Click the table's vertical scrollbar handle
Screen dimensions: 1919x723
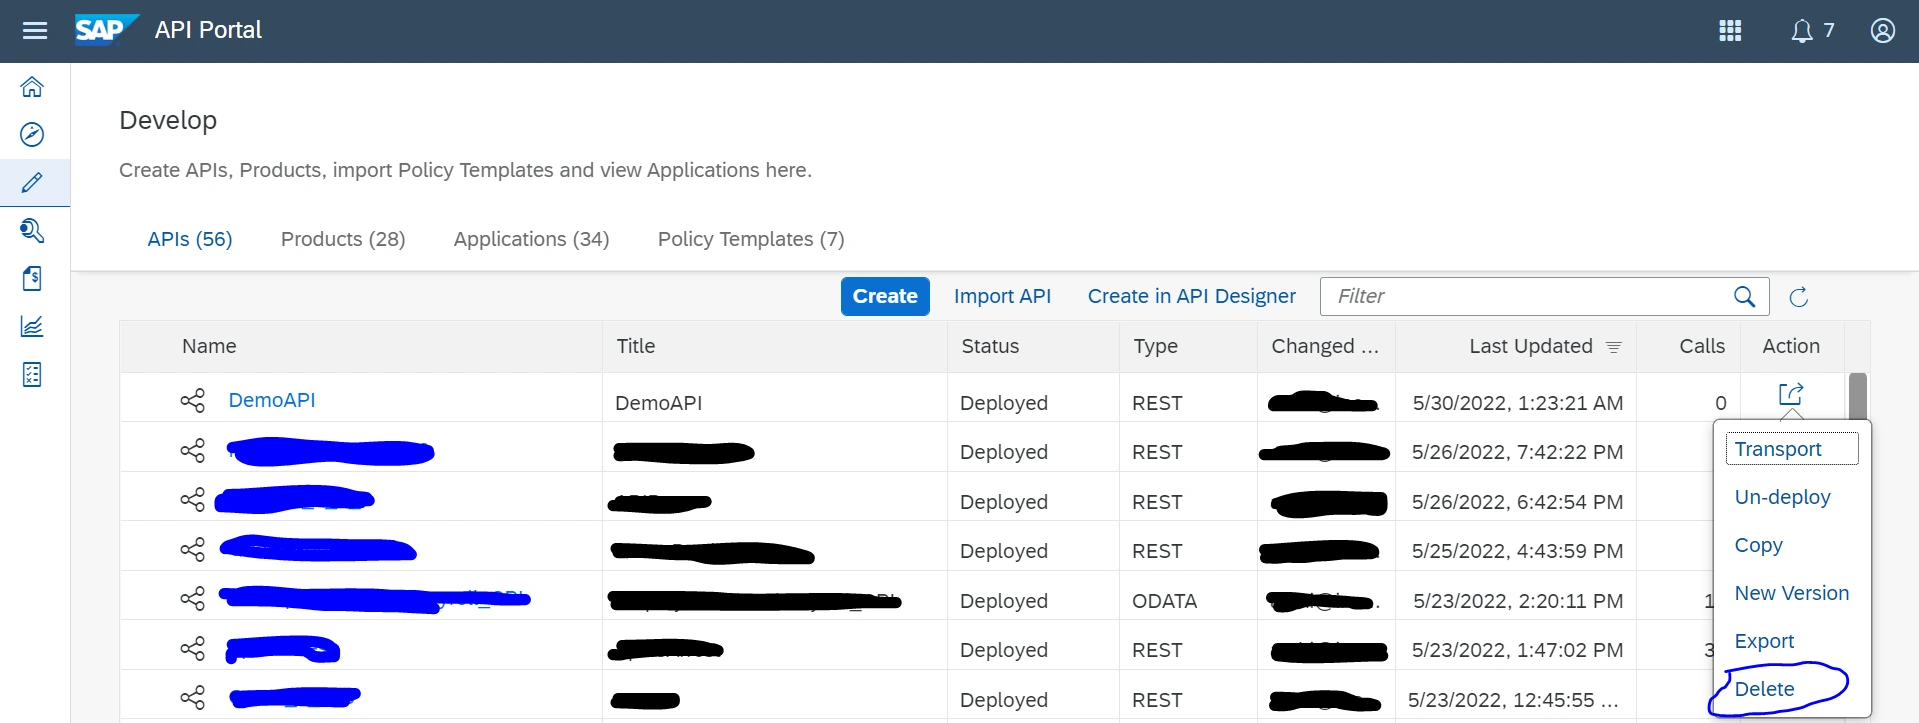coord(1857,396)
